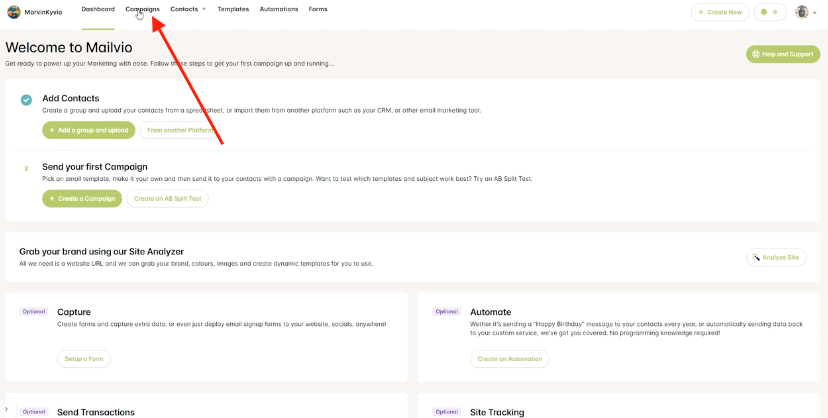Viewport: 828px width, 418px height.
Task: Click the MarvinKyvio logo avatar
Action: click(14, 12)
